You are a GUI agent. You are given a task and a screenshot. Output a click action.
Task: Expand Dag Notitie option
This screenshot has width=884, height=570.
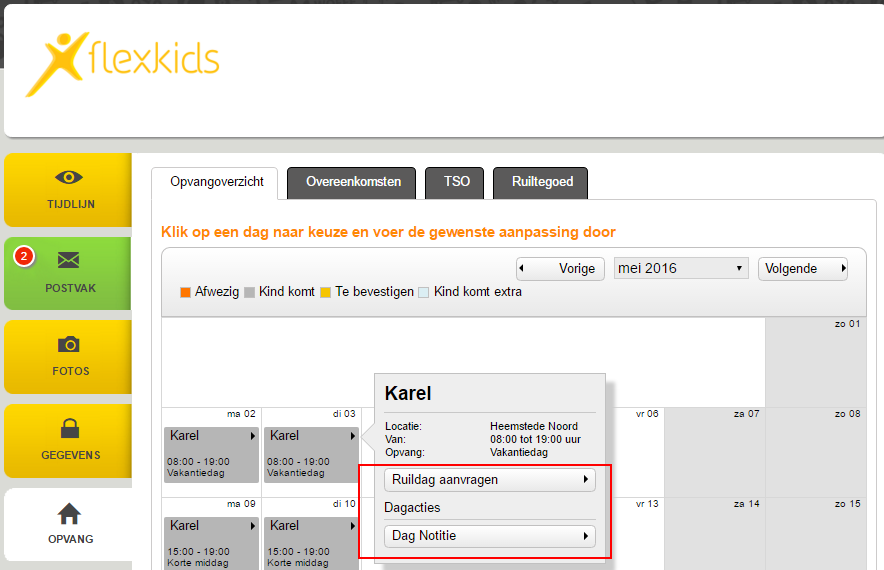489,537
